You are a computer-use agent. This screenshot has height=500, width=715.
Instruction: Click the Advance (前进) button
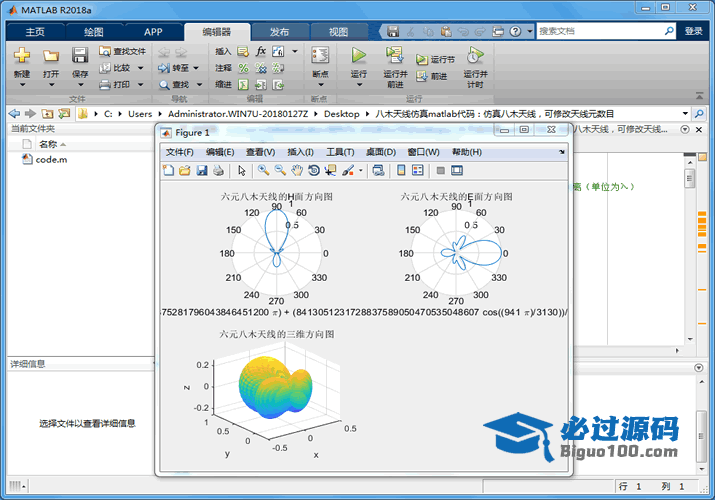point(431,76)
